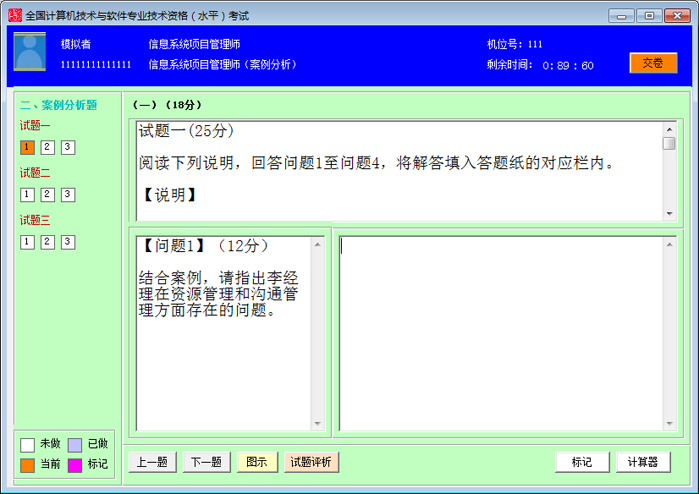Select question 3 under 试题一
Screen dimensions: 699x494
[x=67, y=148]
